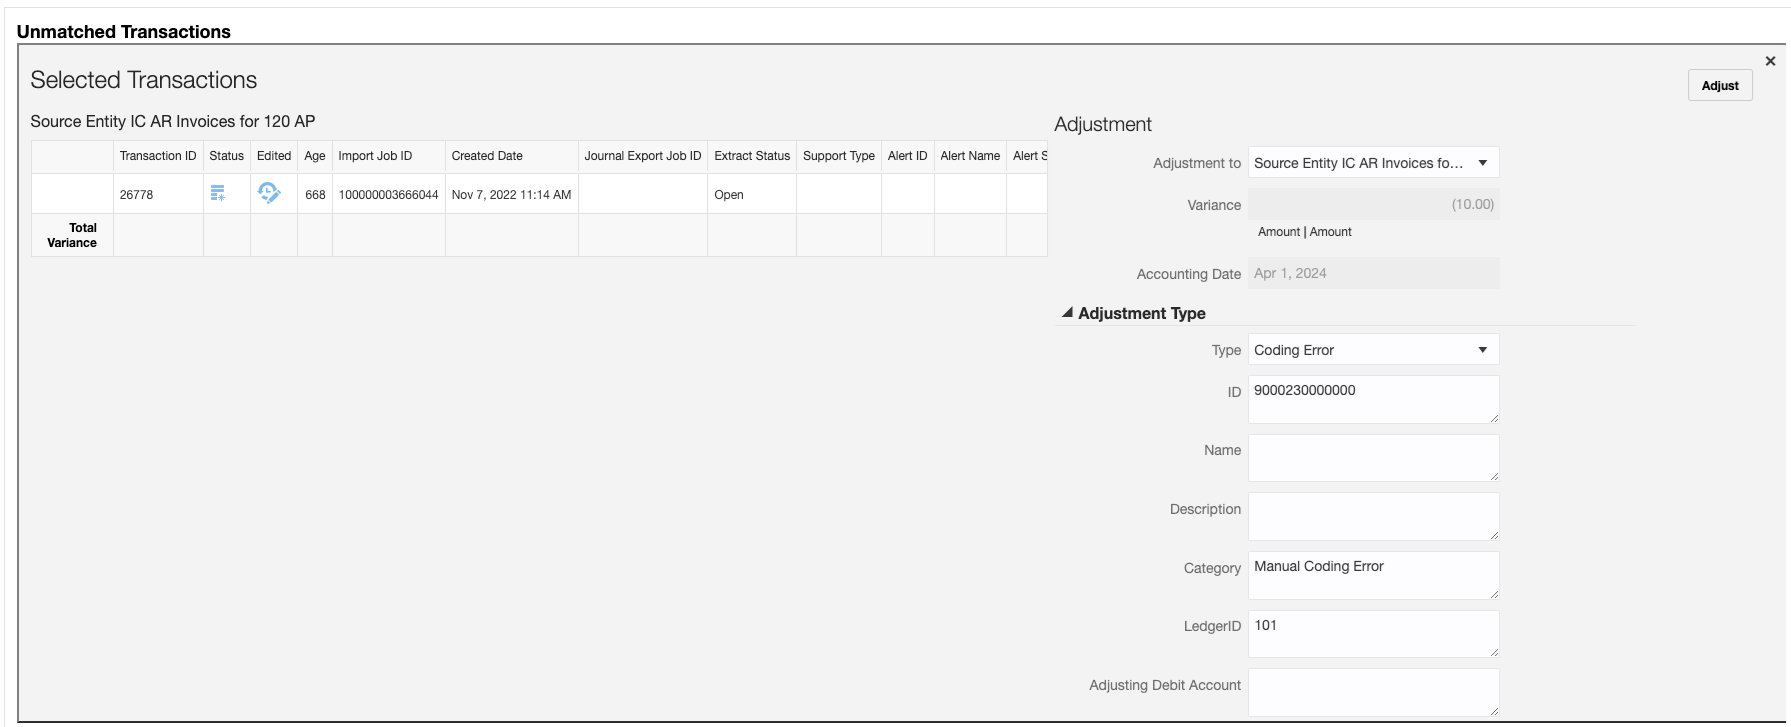Click the Age column header
This screenshot has height=727, width=1791.
[x=315, y=156]
